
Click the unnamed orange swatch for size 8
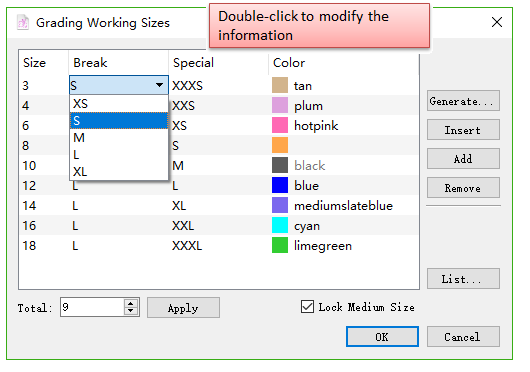pyautogui.click(x=280, y=145)
